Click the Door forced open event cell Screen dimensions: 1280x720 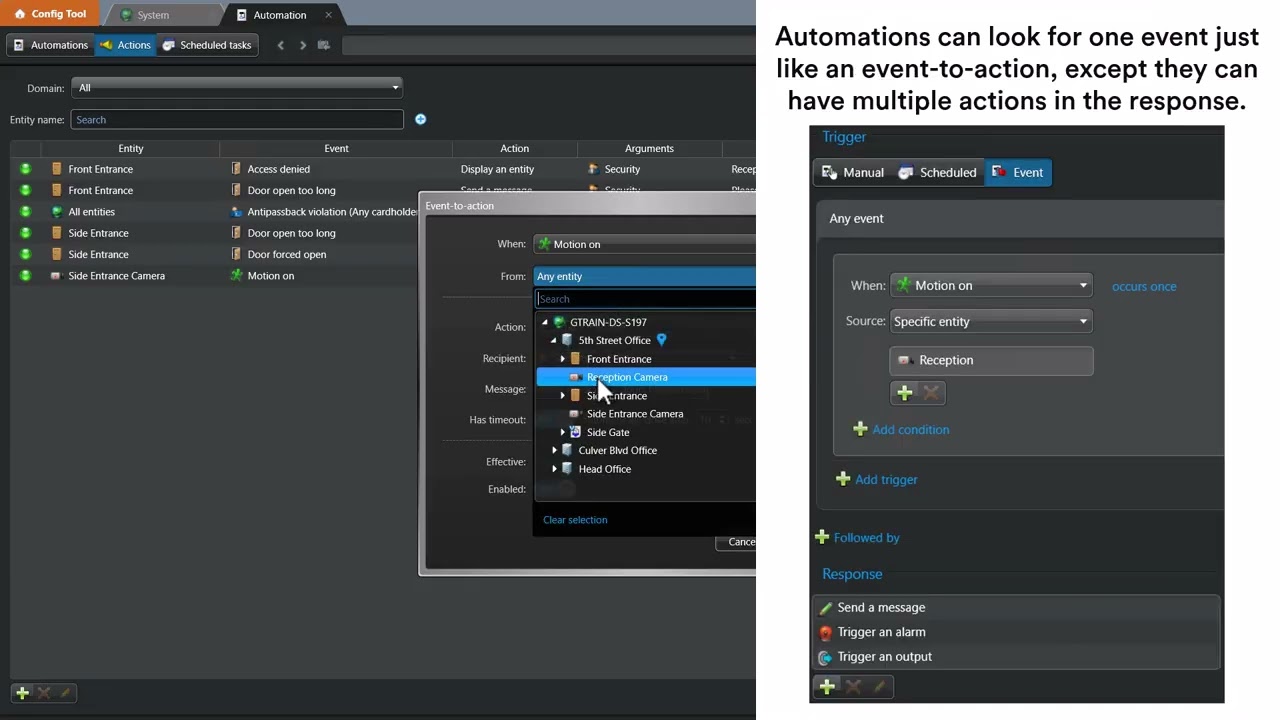point(287,254)
